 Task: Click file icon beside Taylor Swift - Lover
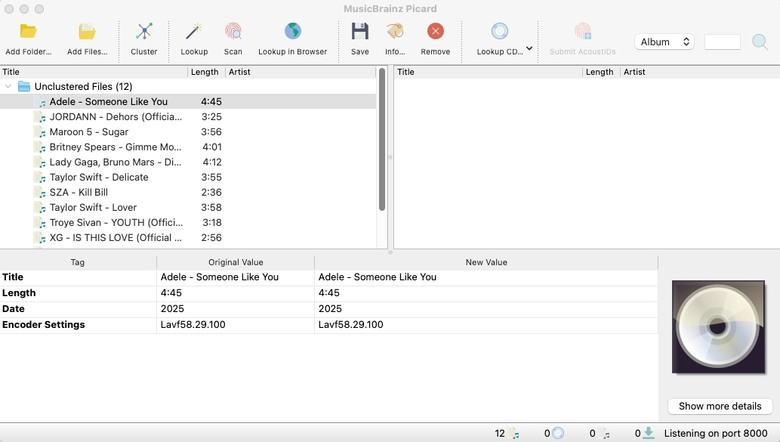click(x=39, y=208)
